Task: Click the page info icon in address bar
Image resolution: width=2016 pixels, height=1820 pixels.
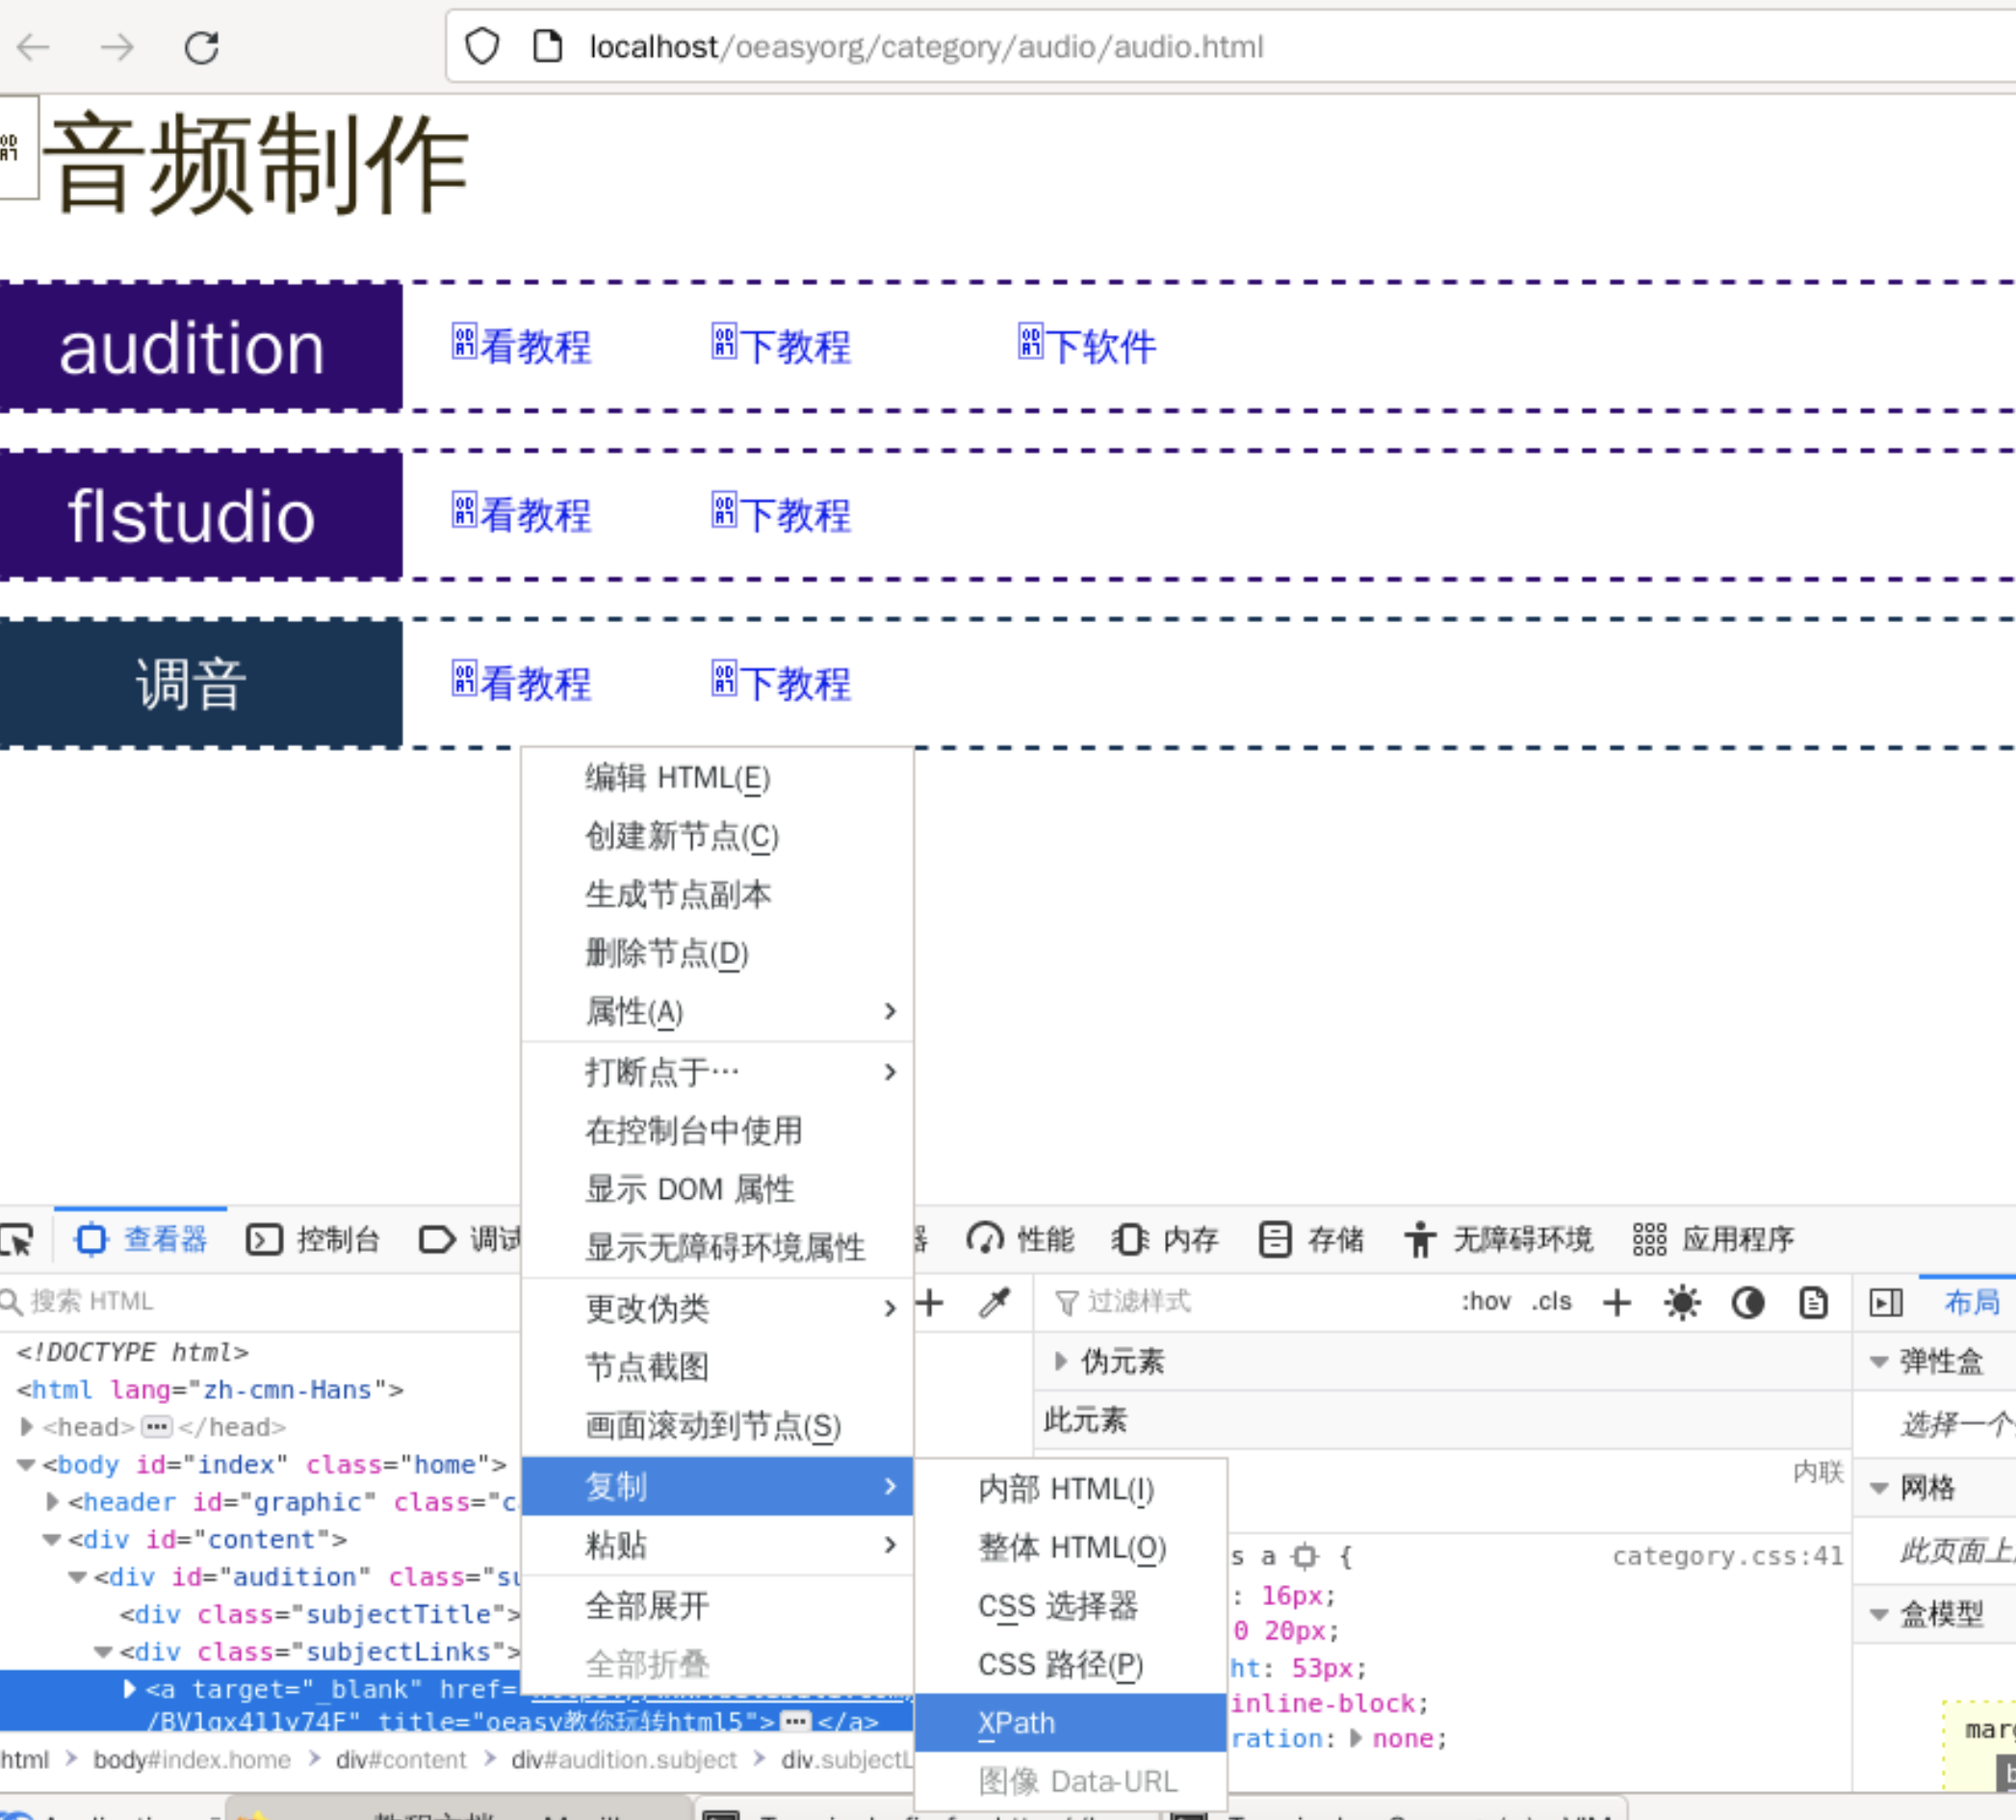Action: coord(548,46)
